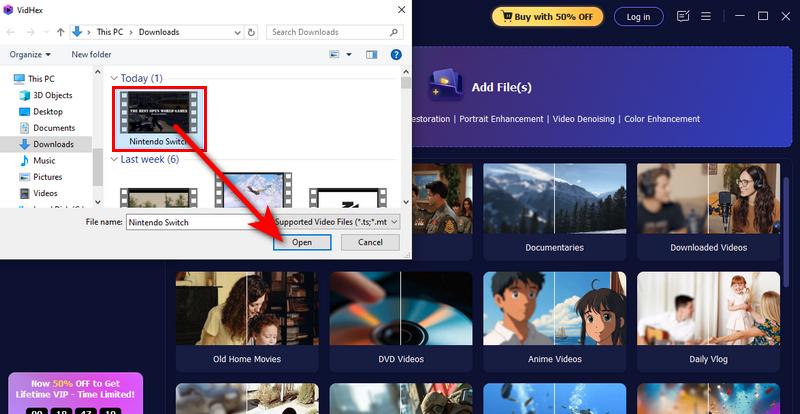Open the feedback note icon
The width and height of the screenshot is (800, 414).
click(683, 17)
